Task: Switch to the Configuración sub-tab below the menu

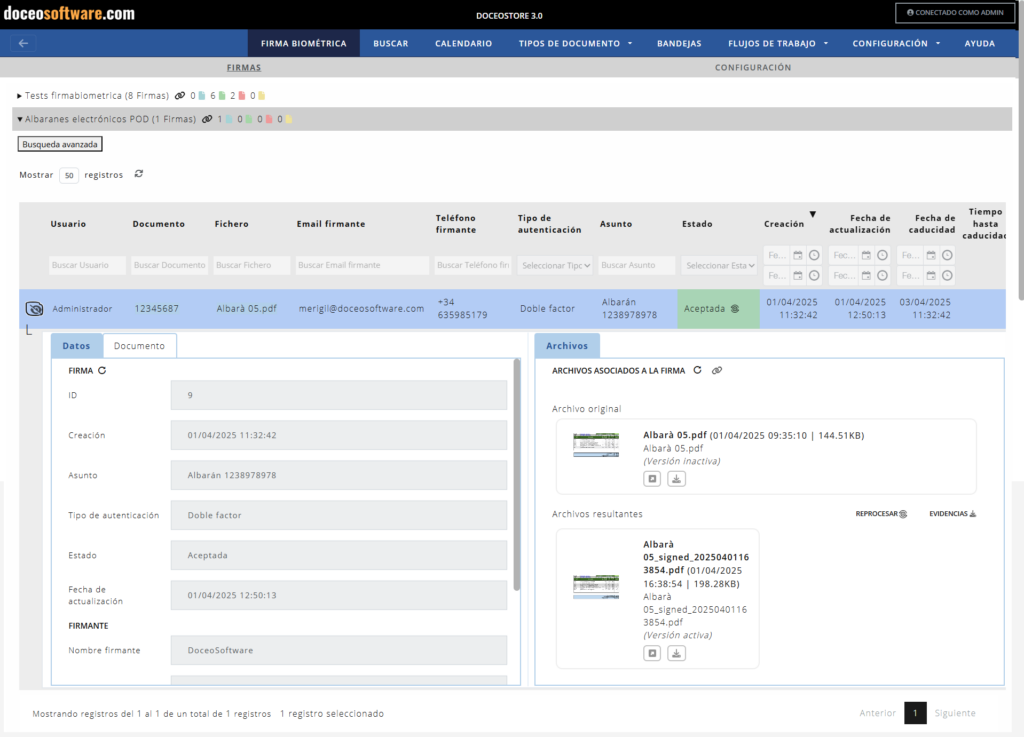Action: [x=752, y=67]
